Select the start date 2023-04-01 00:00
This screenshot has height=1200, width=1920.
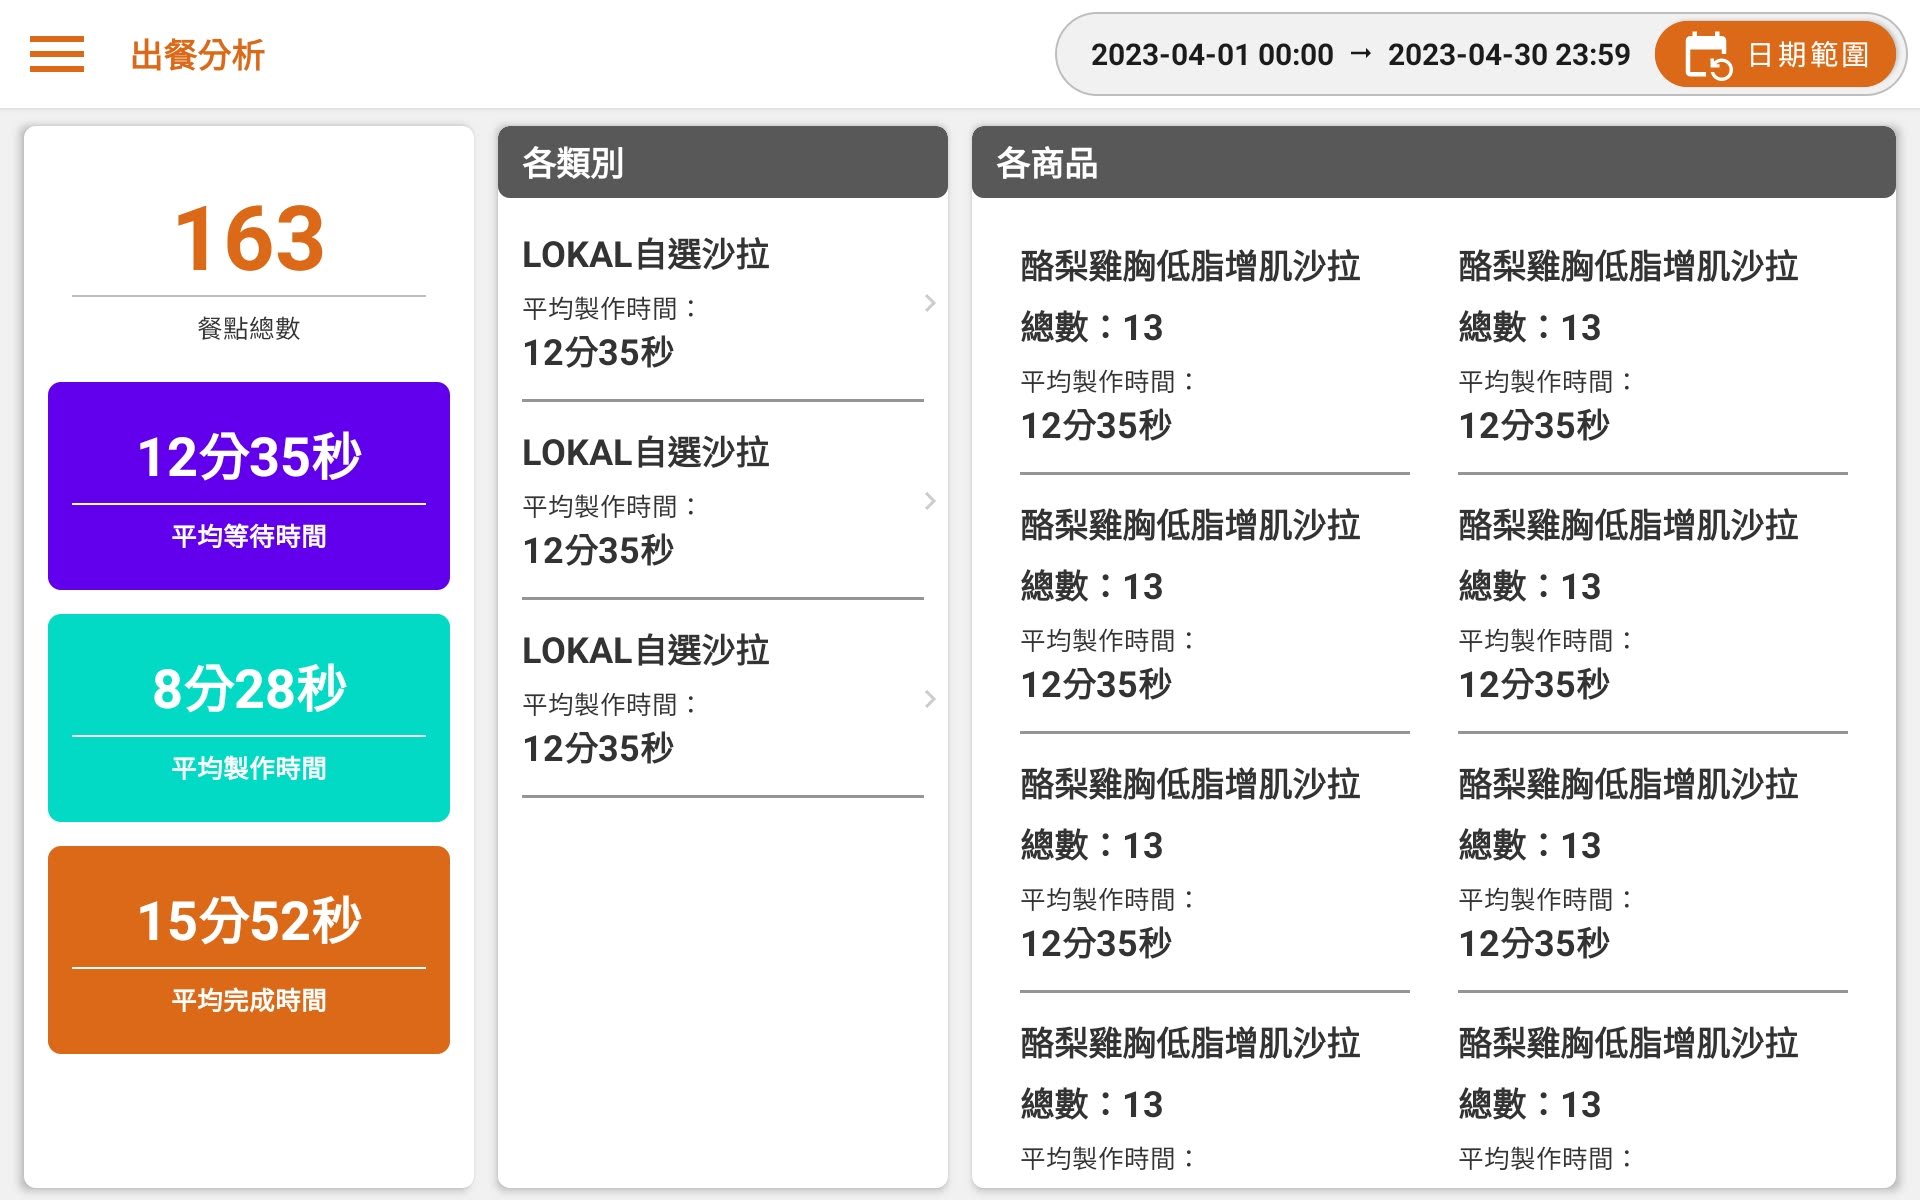pos(1212,54)
